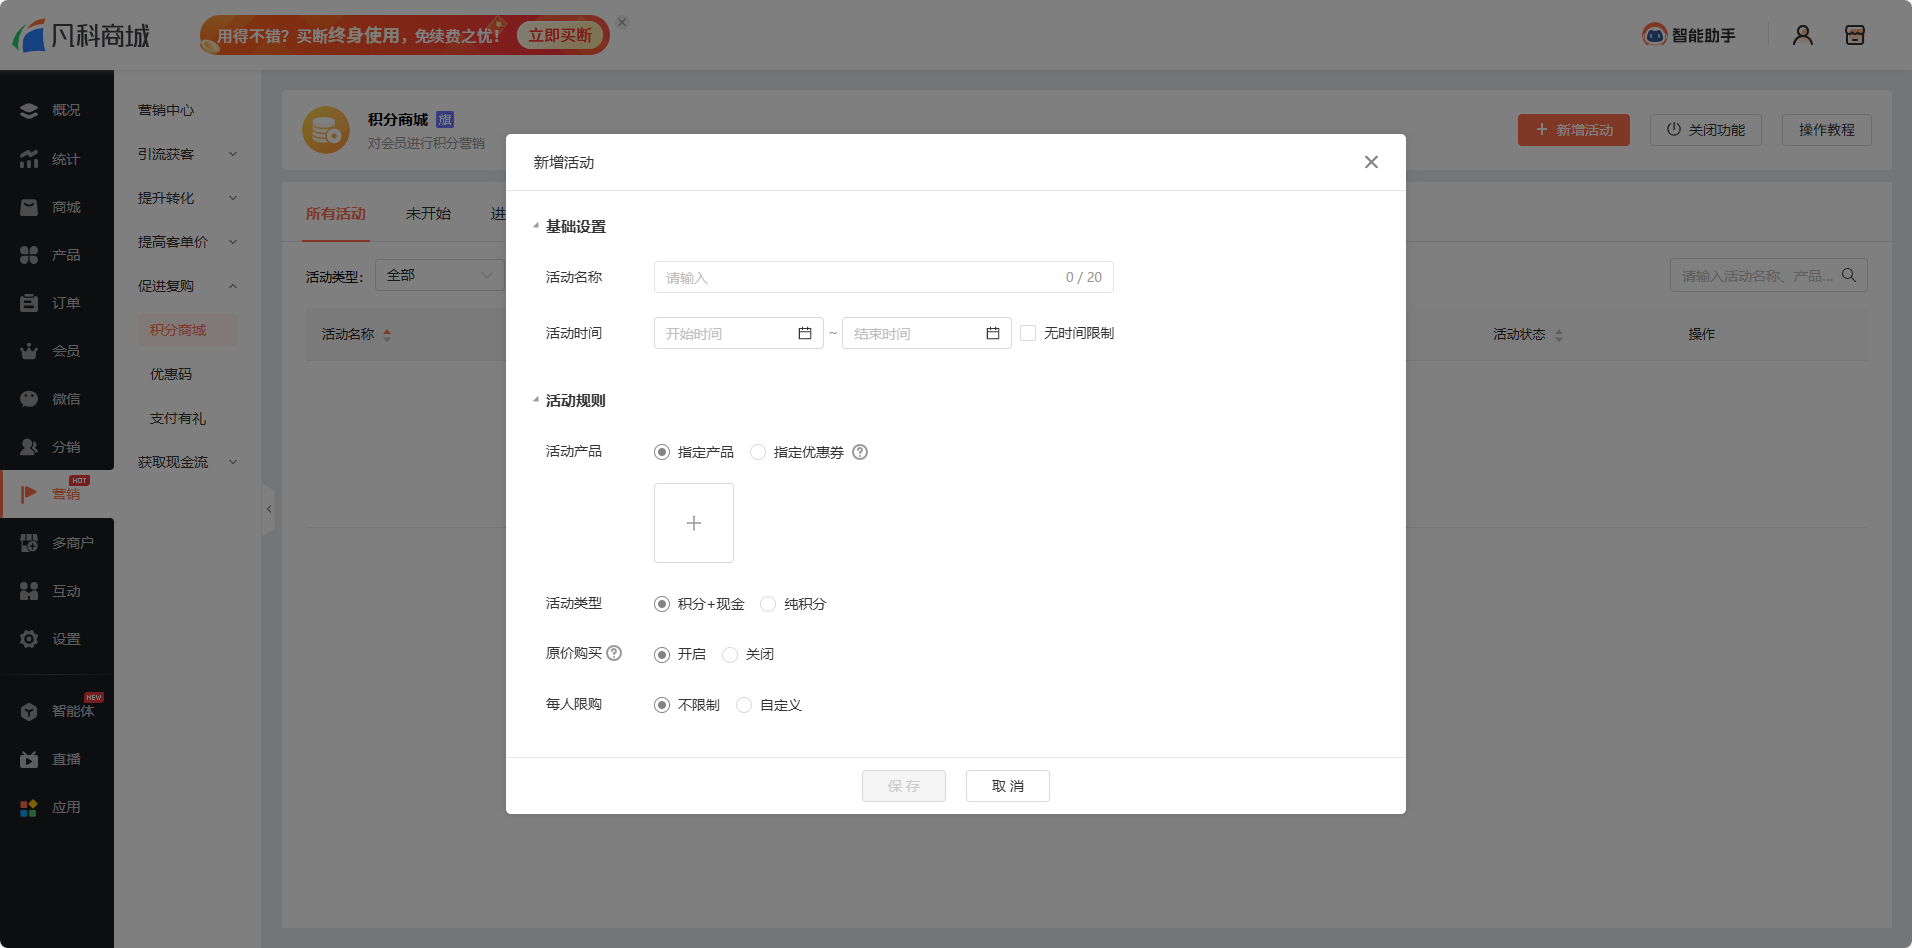Screen dimensions: 1912x948
Task: Click the 活动名称 input field
Action: pos(860,277)
